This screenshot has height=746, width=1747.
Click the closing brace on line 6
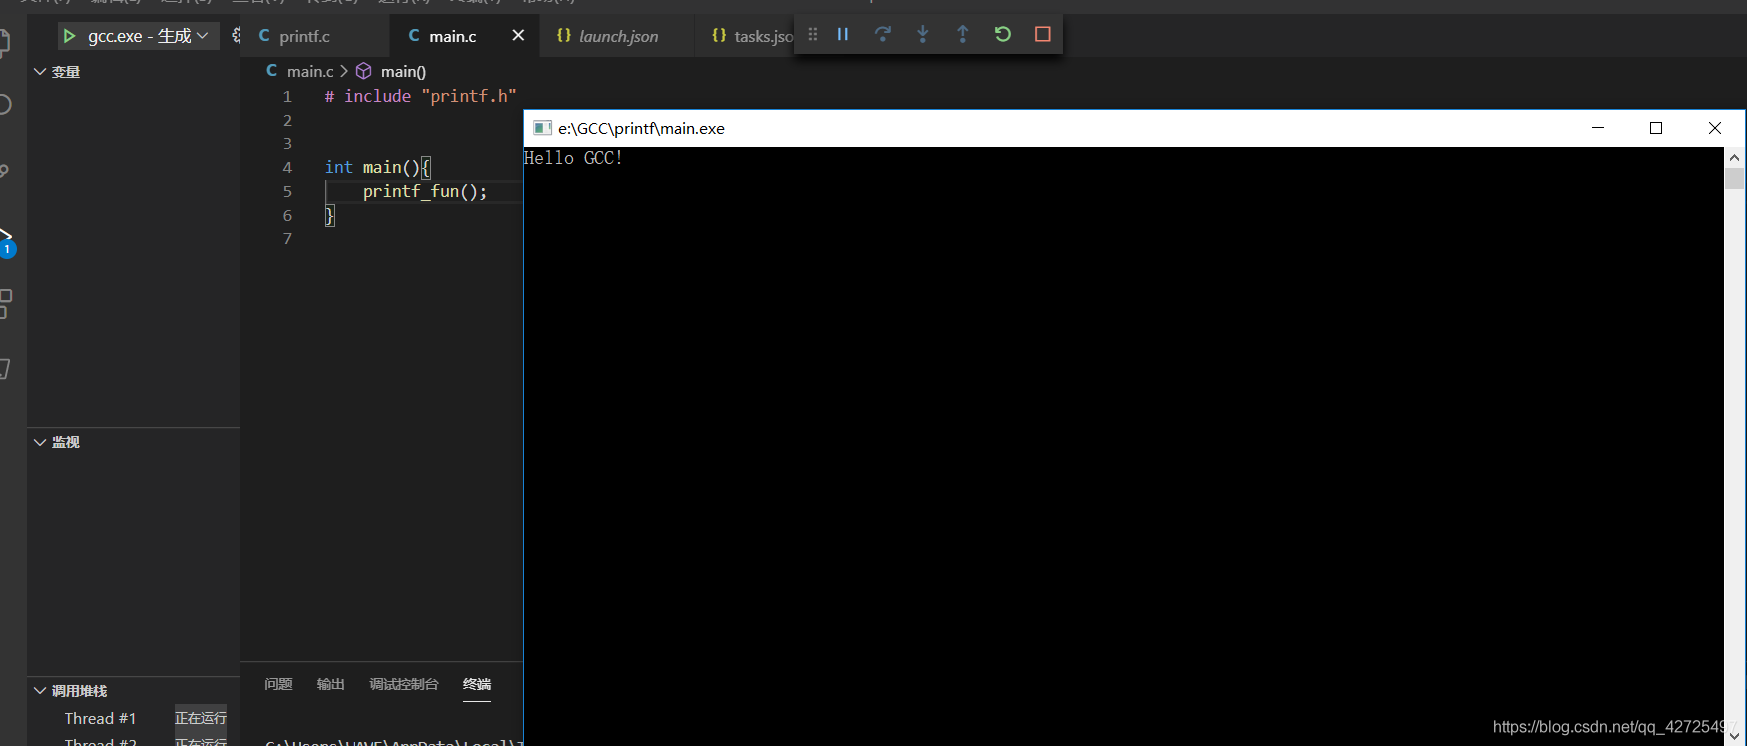[329, 215]
